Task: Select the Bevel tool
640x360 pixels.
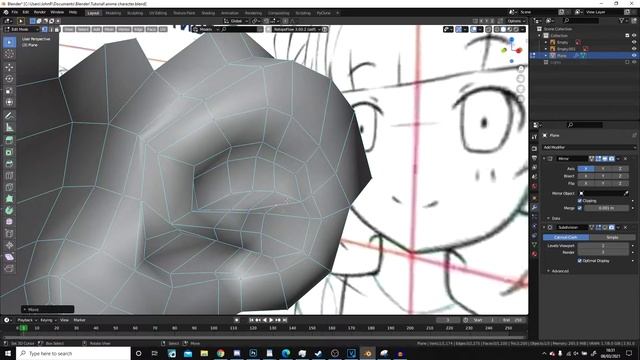Action: 9,164
